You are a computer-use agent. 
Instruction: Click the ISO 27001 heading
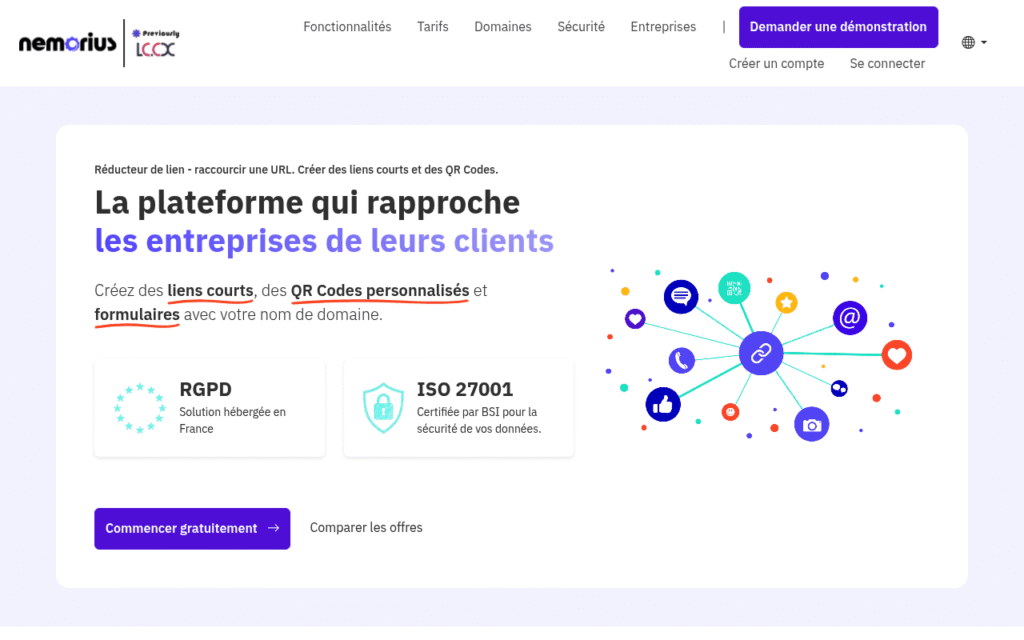(465, 389)
